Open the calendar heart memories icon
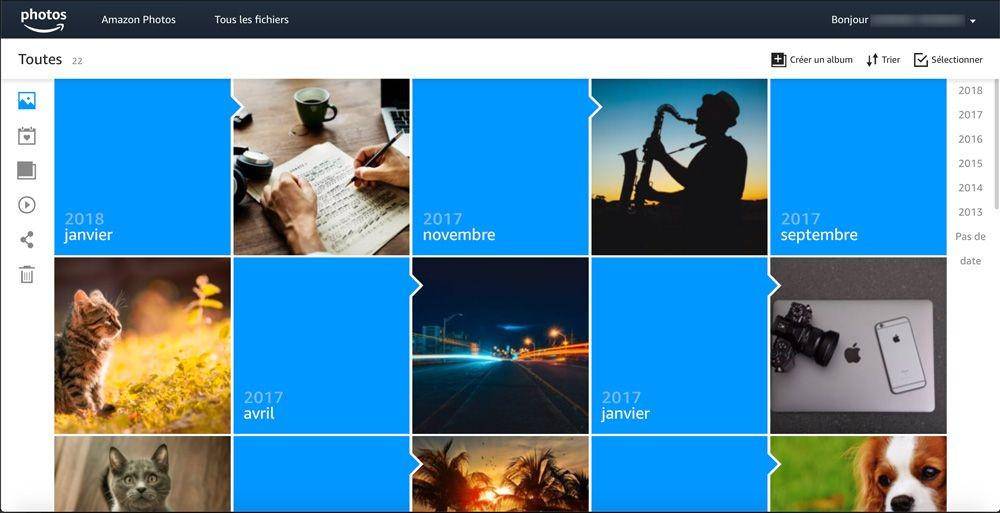Image resolution: width=1000 pixels, height=513 pixels. [27, 136]
